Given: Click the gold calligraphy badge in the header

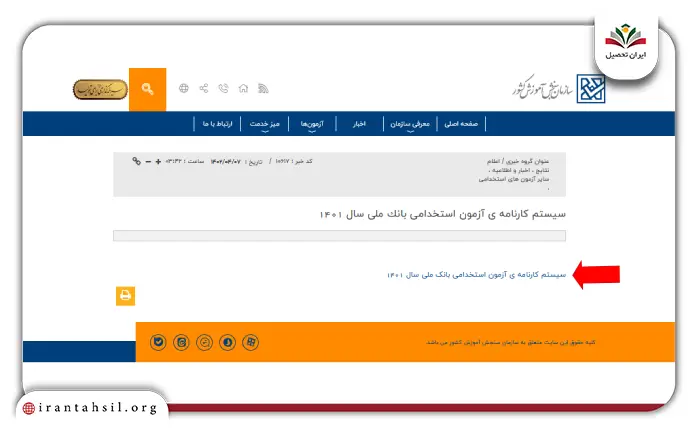Looking at the screenshot, I should coord(100,89).
